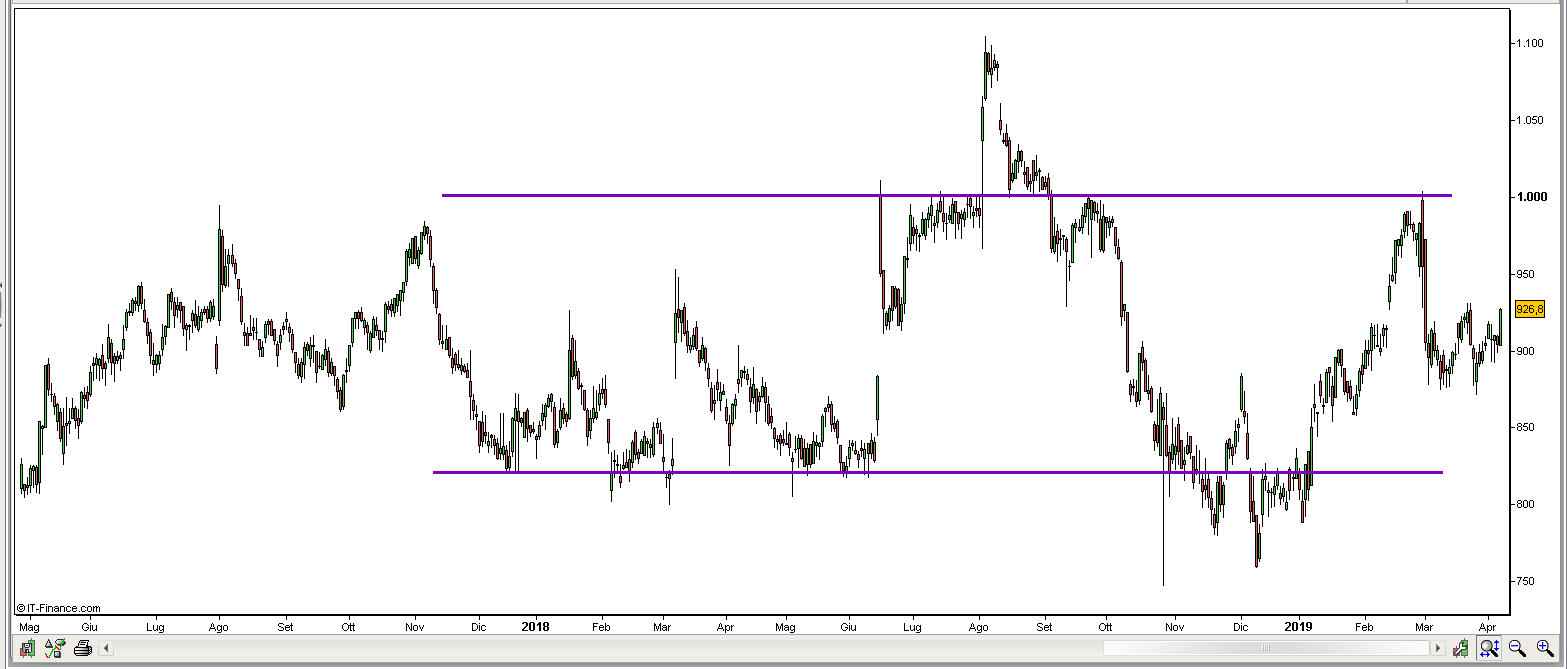Click the chart icon beside the zoom tools
This screenshot has width=1567, height=669.
[1461, 648]
